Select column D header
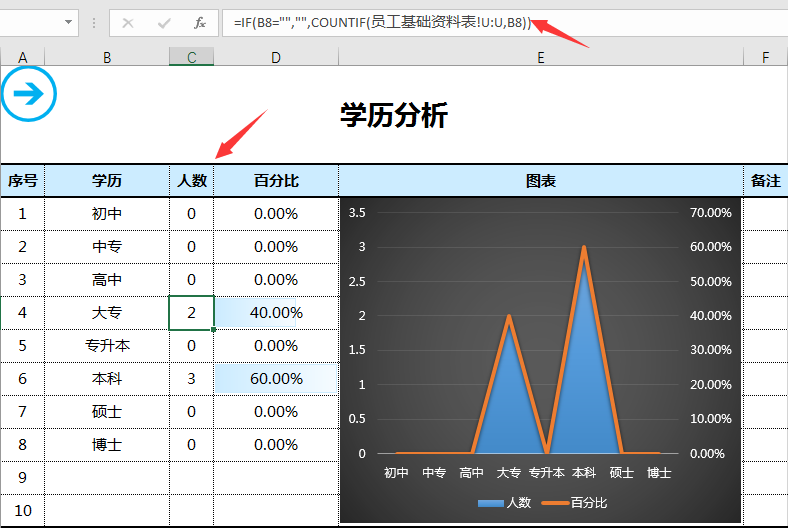Viewport: 788px width, 528px height. (276, 57)
